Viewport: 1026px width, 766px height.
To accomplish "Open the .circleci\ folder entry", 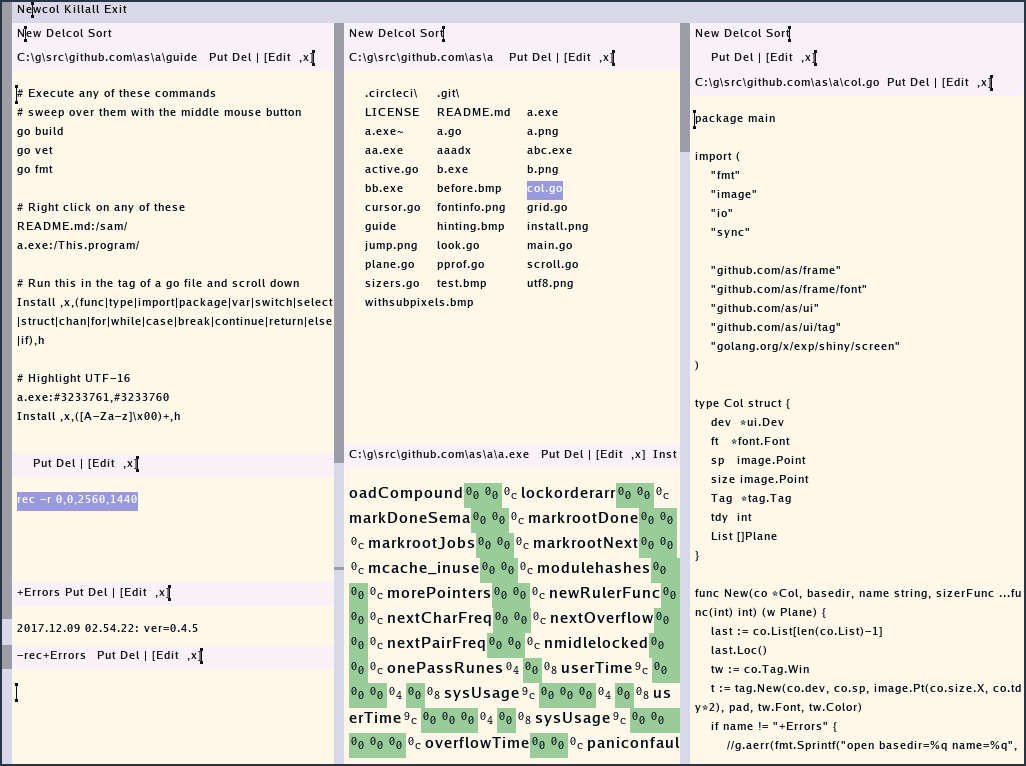I will coord(391,94).
